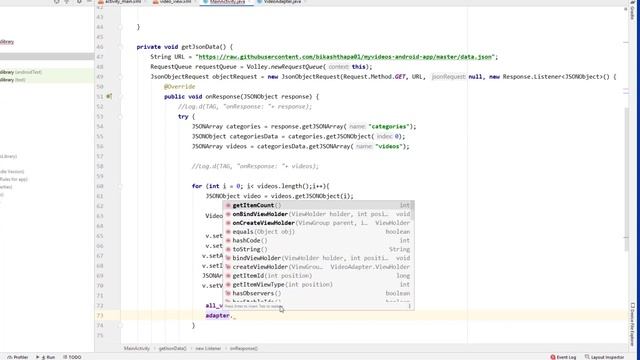Image resolution: width=640 pixels, height=360 pixels.
Task: Click the project panel locate target icon
Action: (x=56, y=2)
